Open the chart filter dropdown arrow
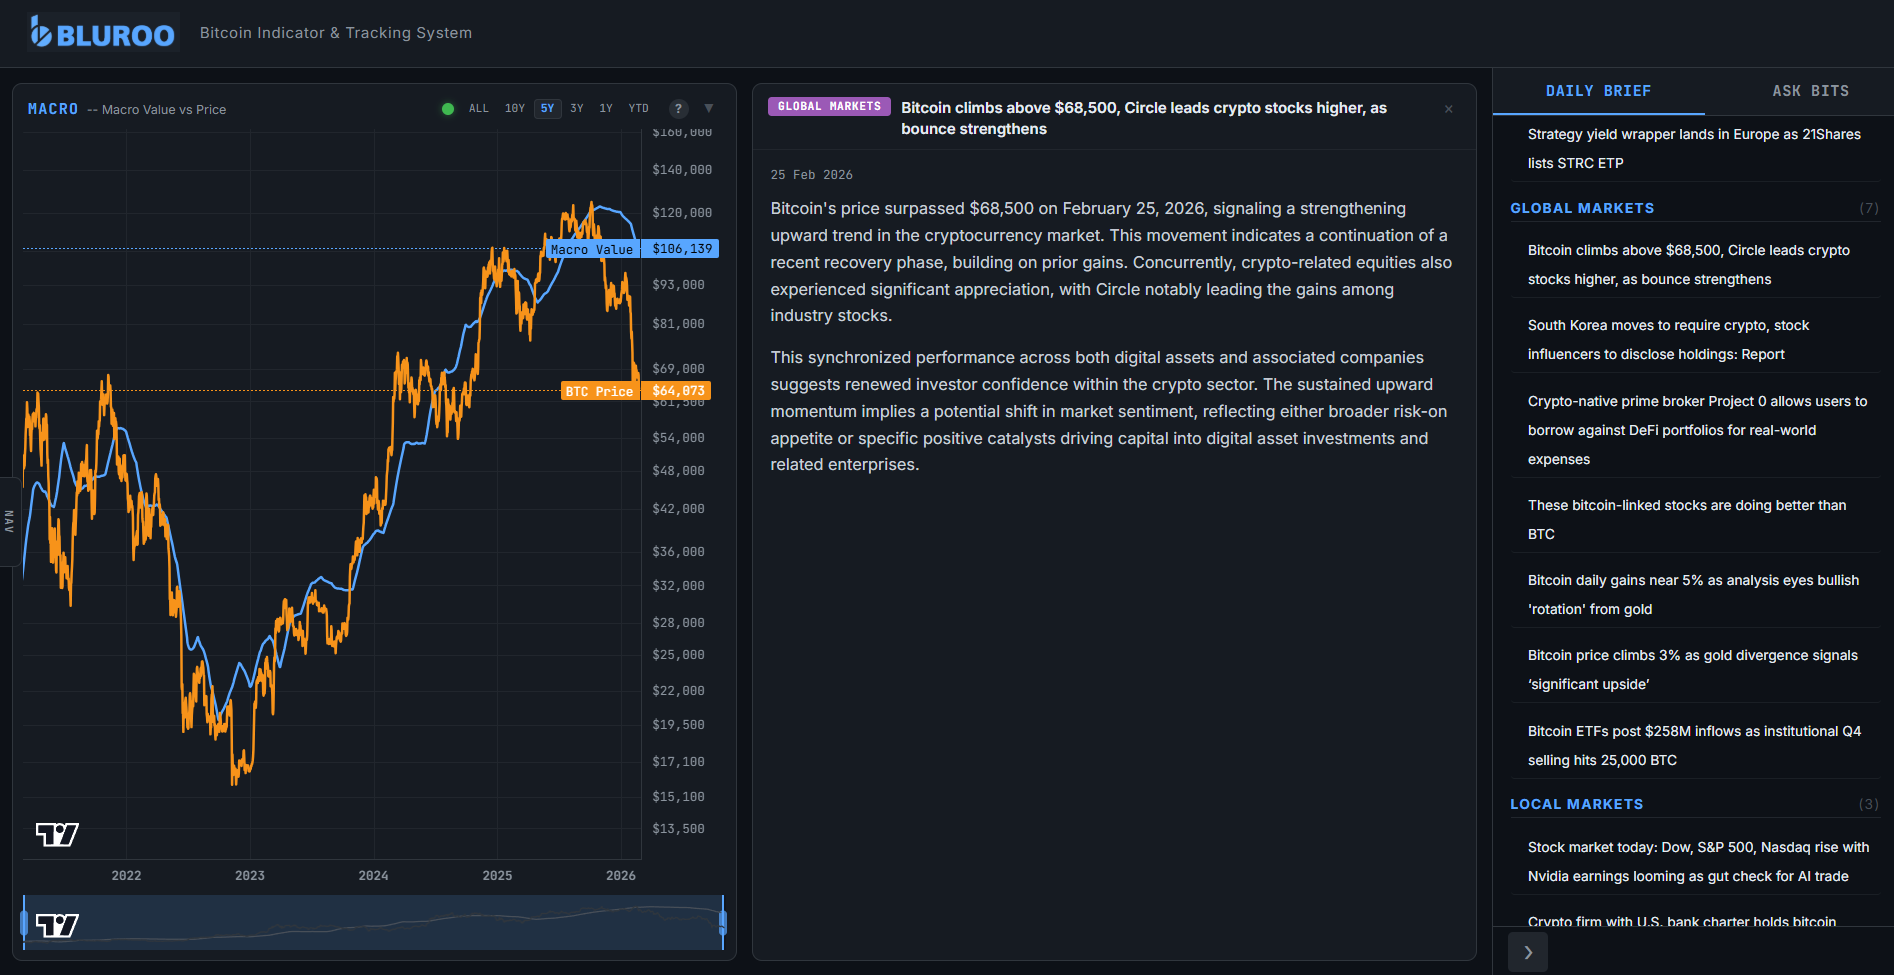This screenshot has height=975, width=1894. pos(709,108)
